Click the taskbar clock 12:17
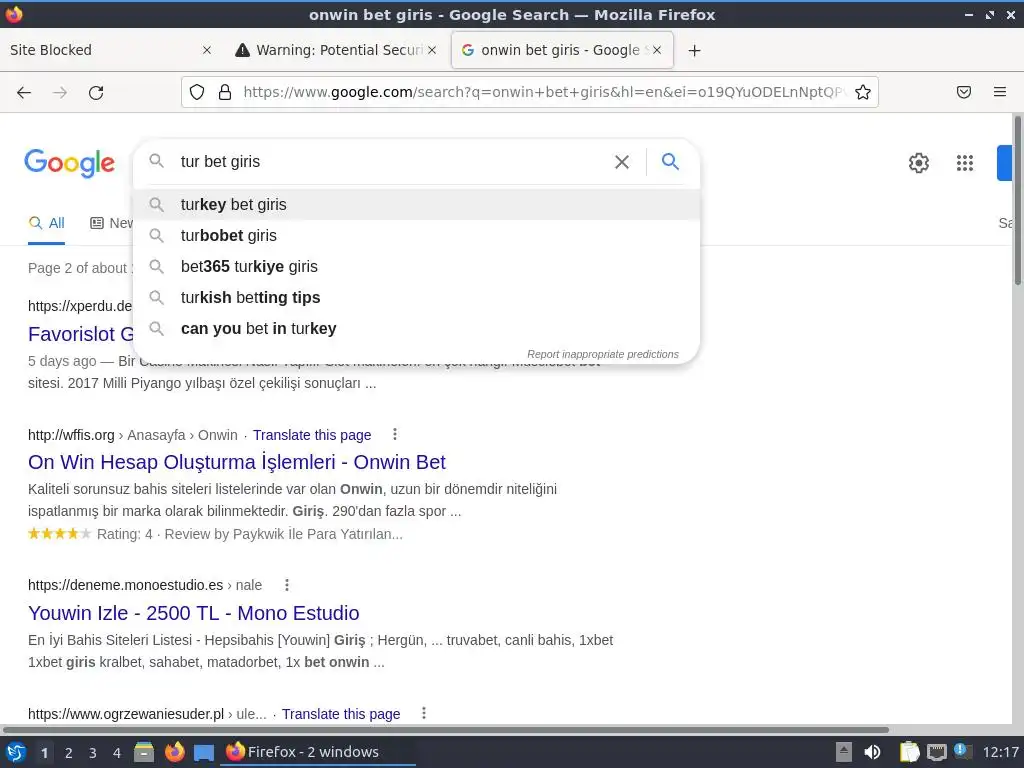 pyautogui.click(x=1000, y=752)
